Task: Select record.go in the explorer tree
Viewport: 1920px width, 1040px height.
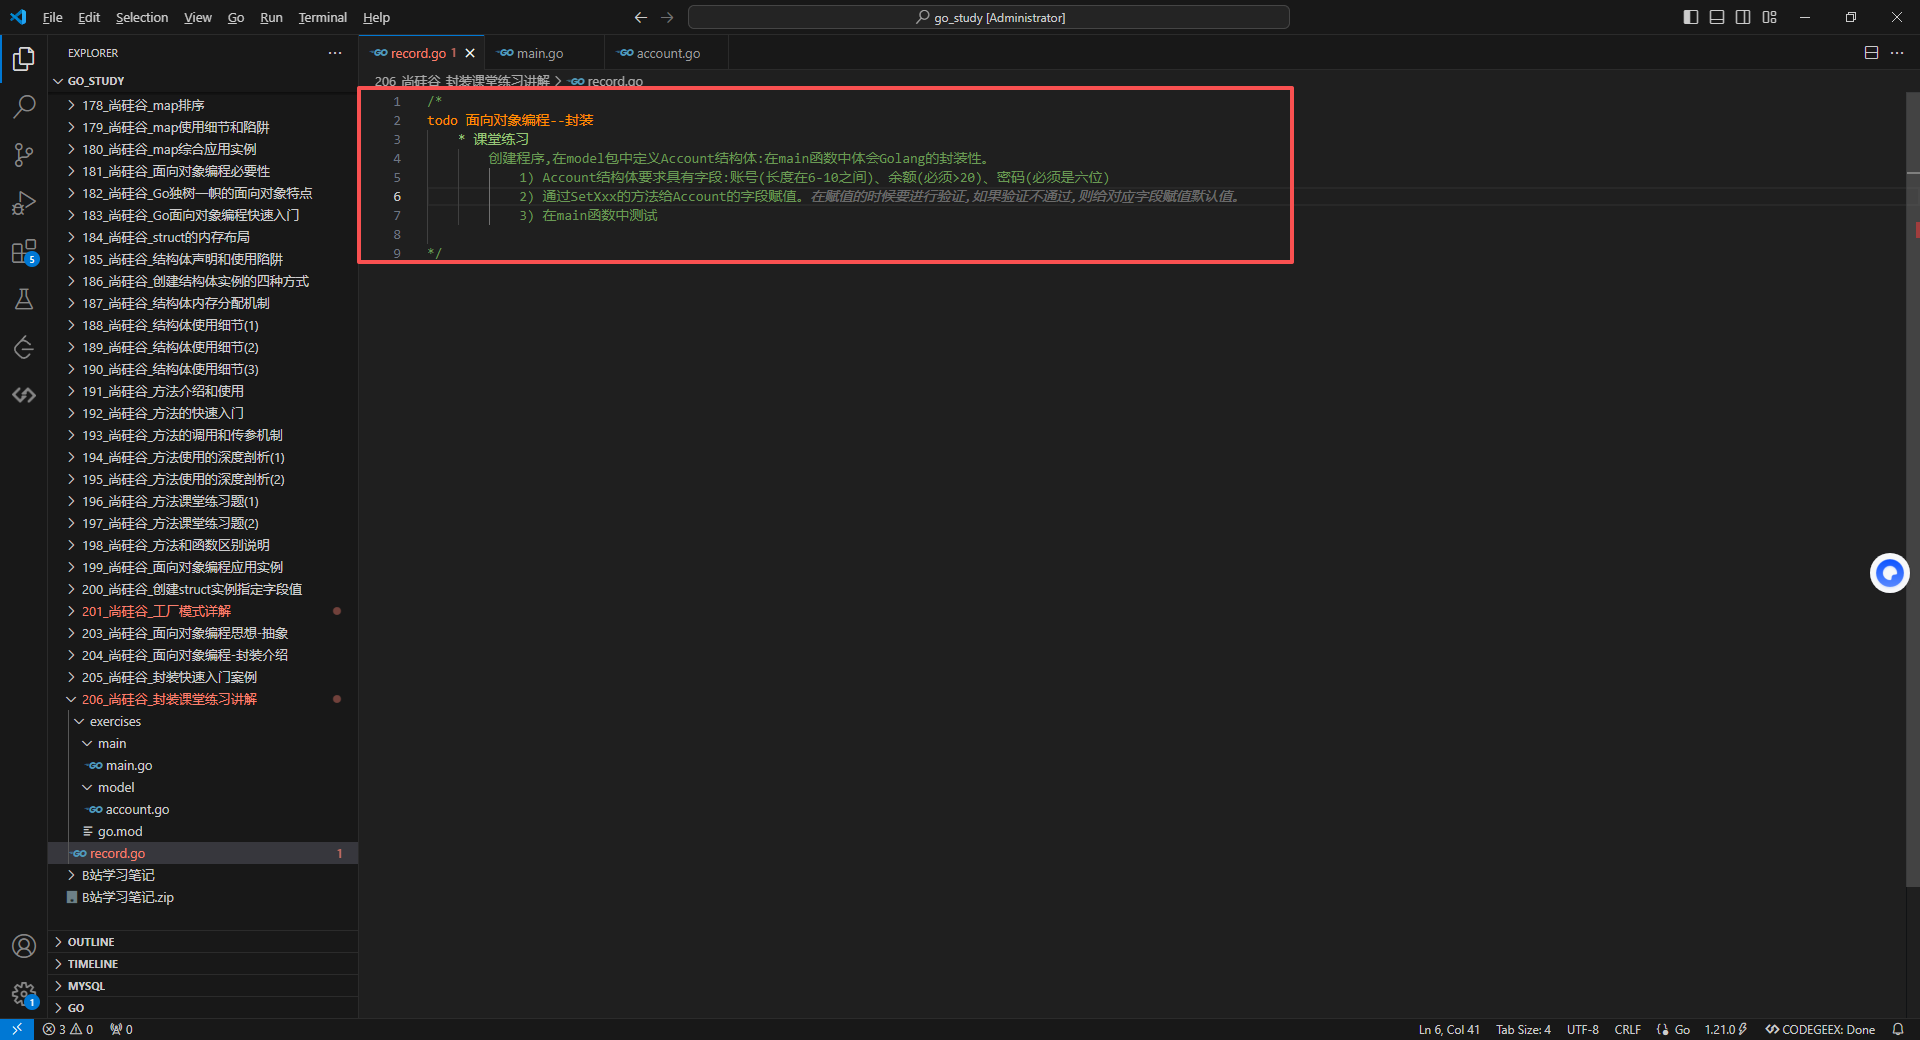Action: 203,853
